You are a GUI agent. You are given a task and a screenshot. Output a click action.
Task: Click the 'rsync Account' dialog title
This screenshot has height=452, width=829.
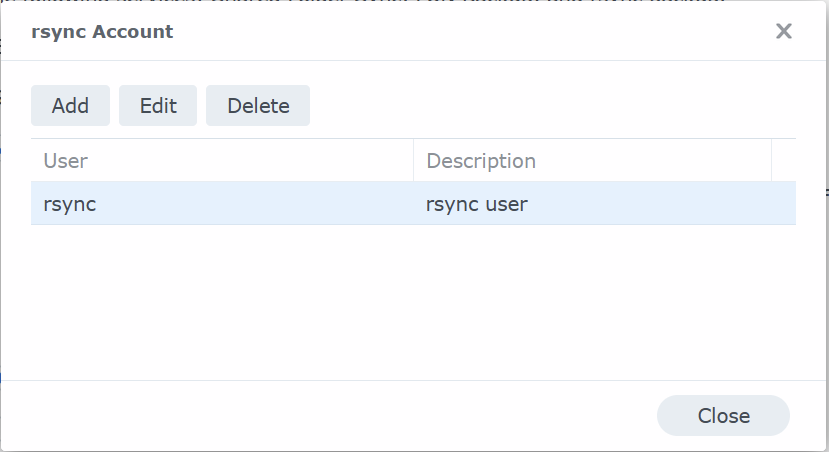tap(102, 31)
